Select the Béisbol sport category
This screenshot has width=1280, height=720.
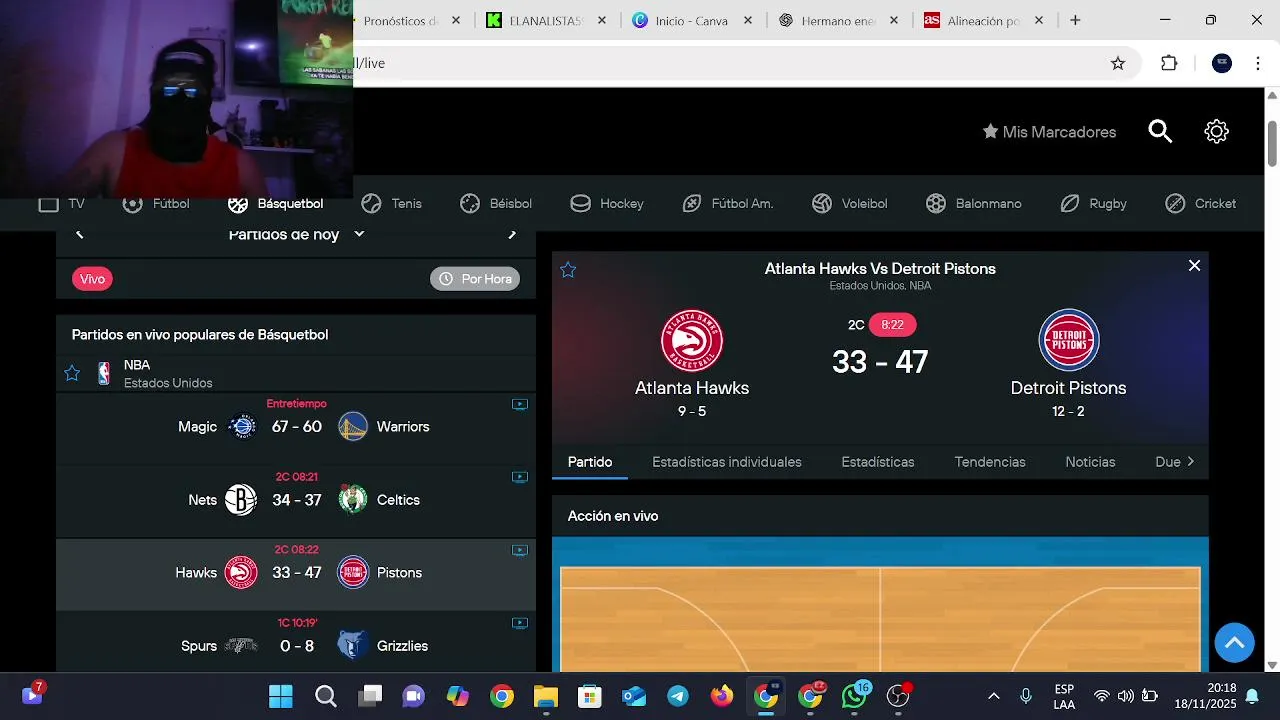coord(496,204)
